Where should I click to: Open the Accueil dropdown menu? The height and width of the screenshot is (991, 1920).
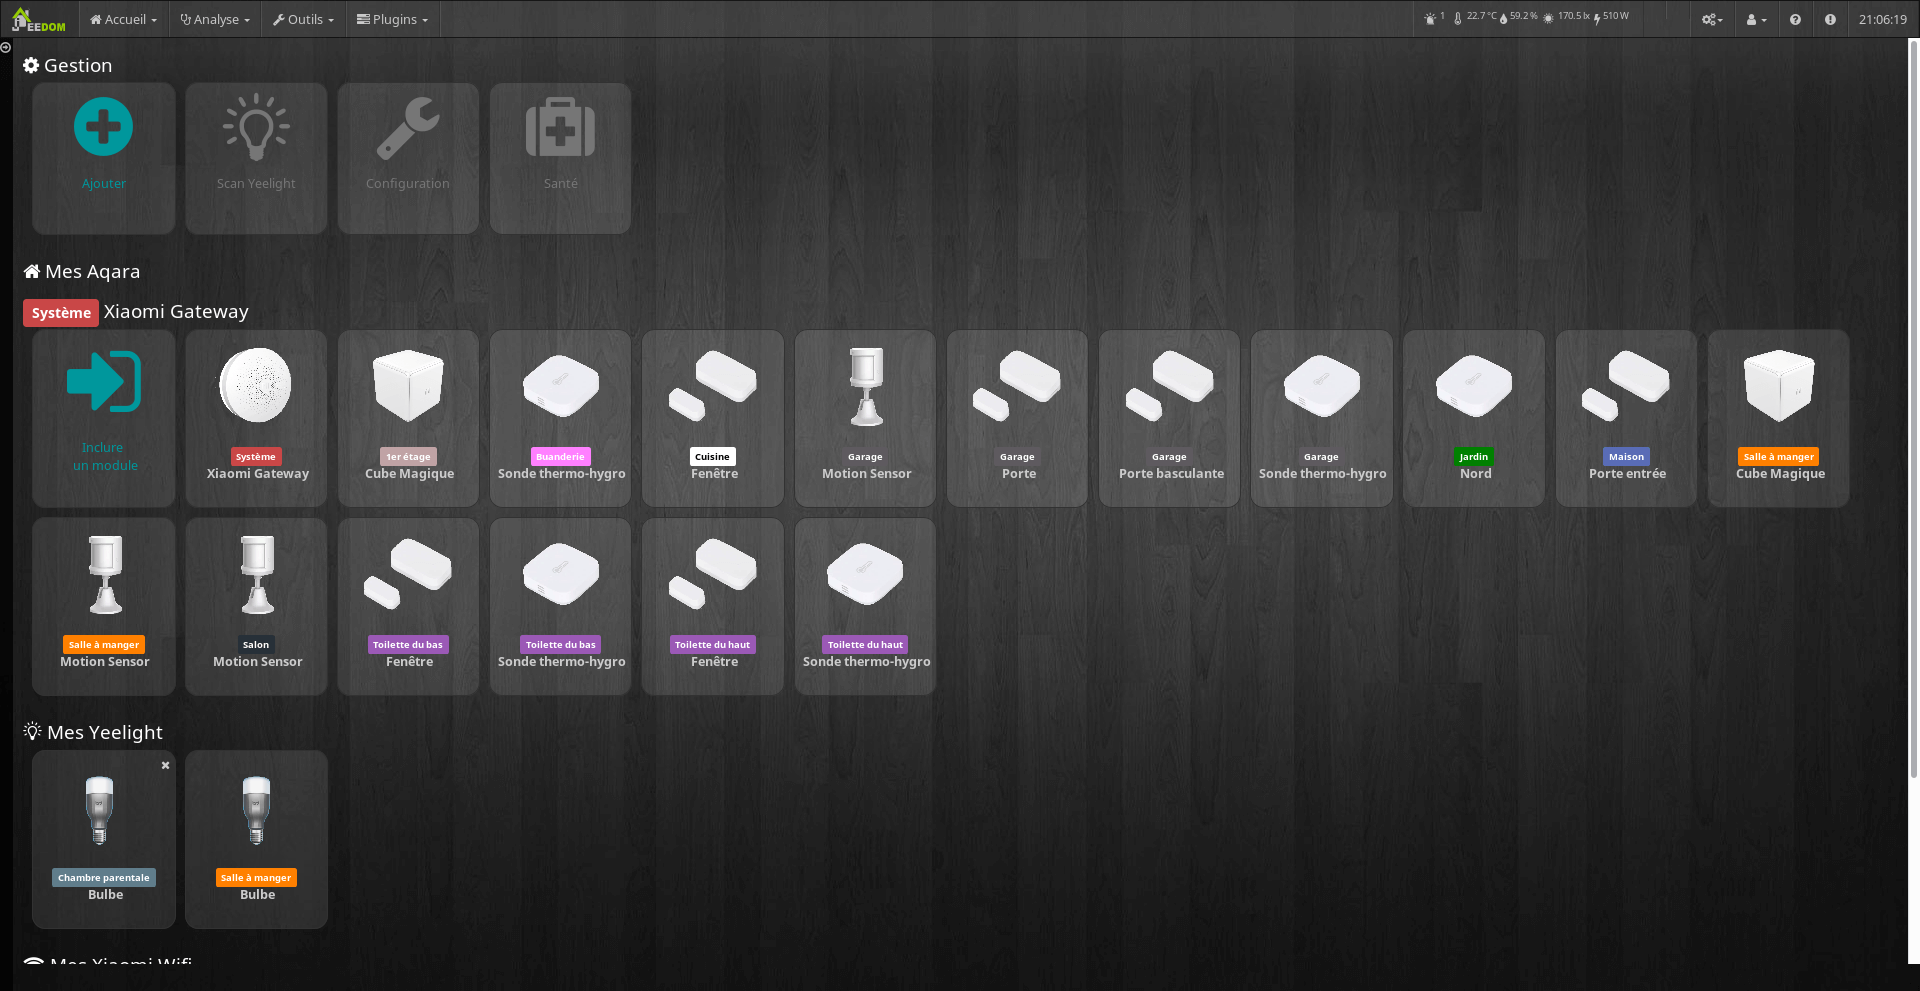coord(123,19)
